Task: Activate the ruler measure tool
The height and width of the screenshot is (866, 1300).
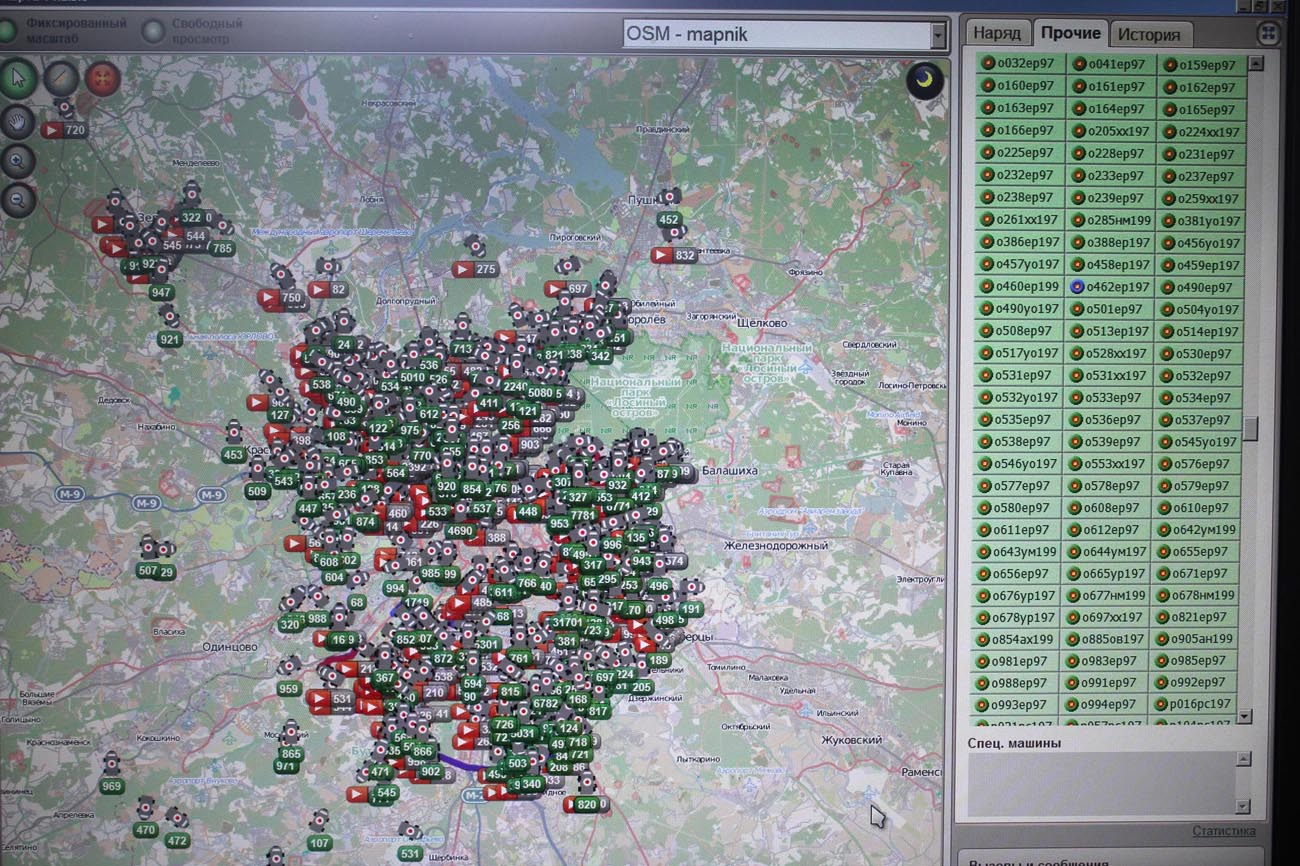Action: [x=60, y=78]
